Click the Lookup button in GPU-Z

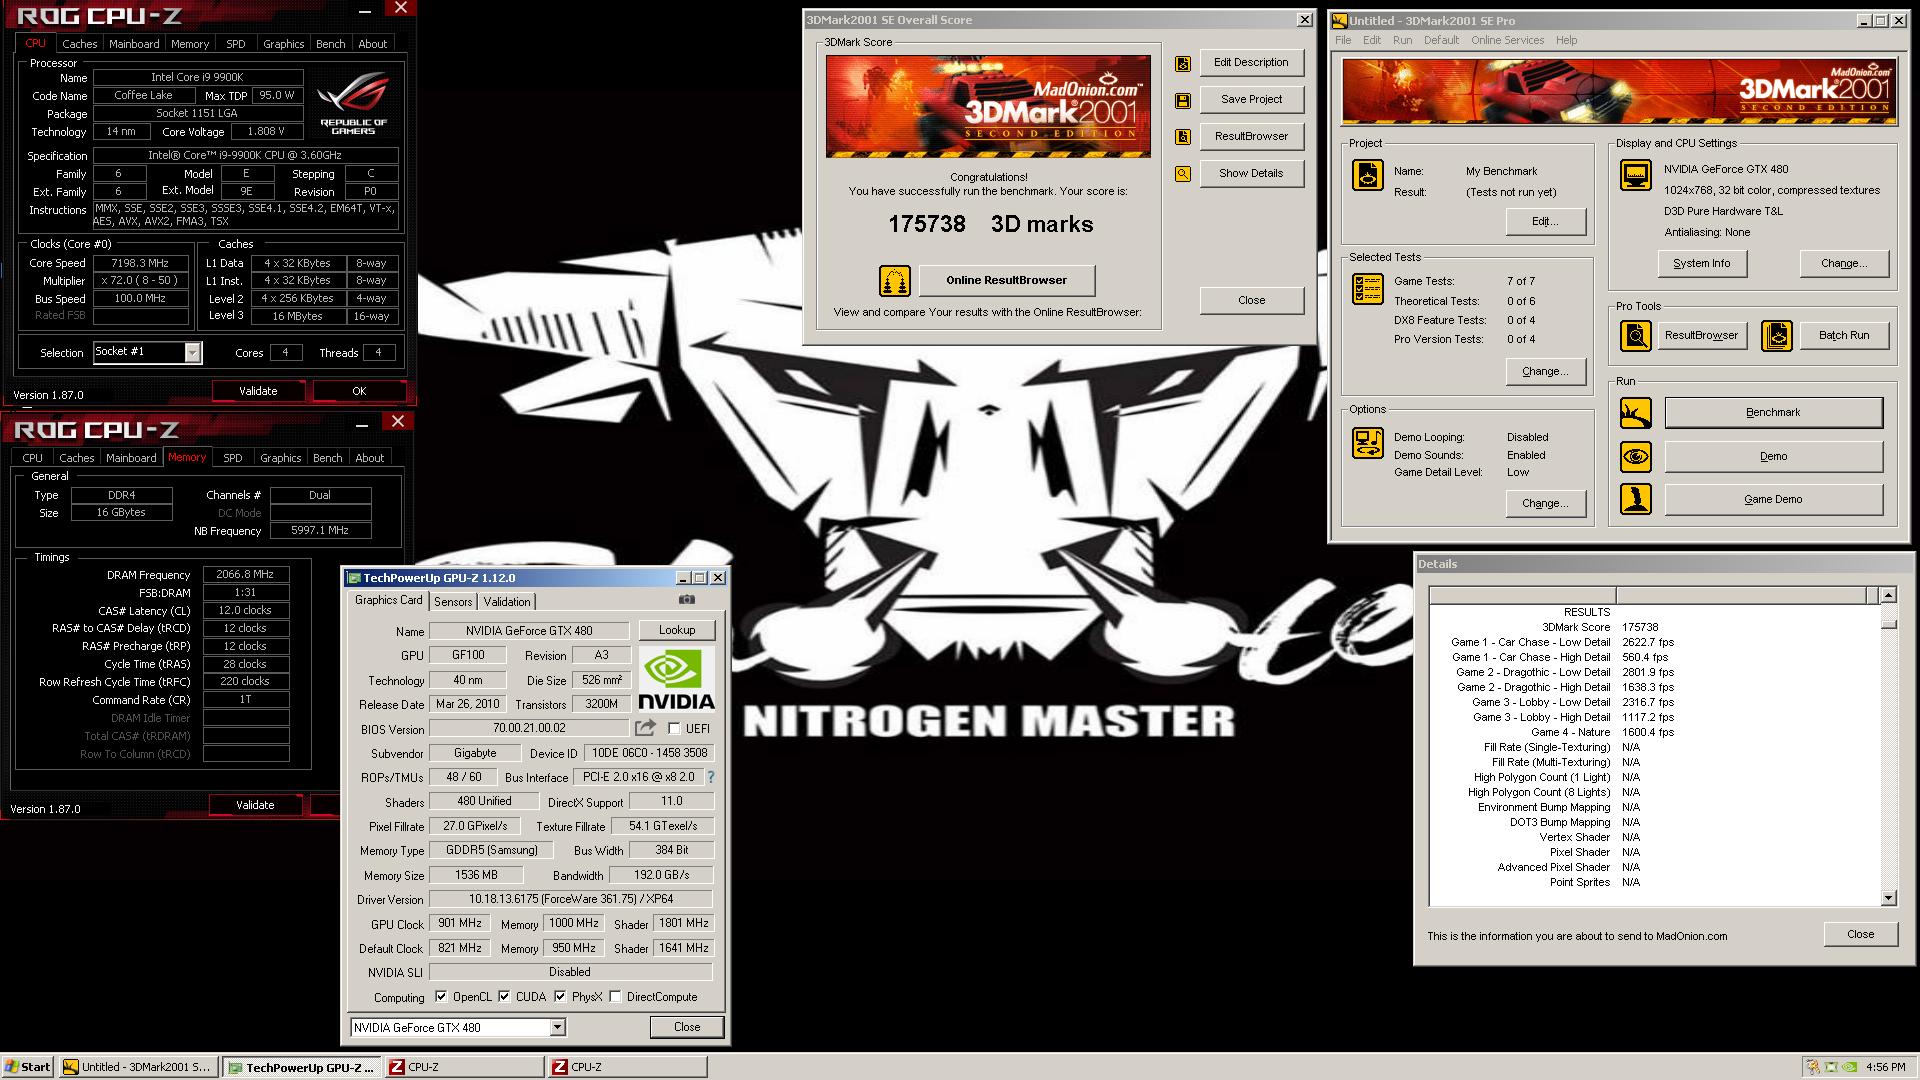(x=677, y=630)
